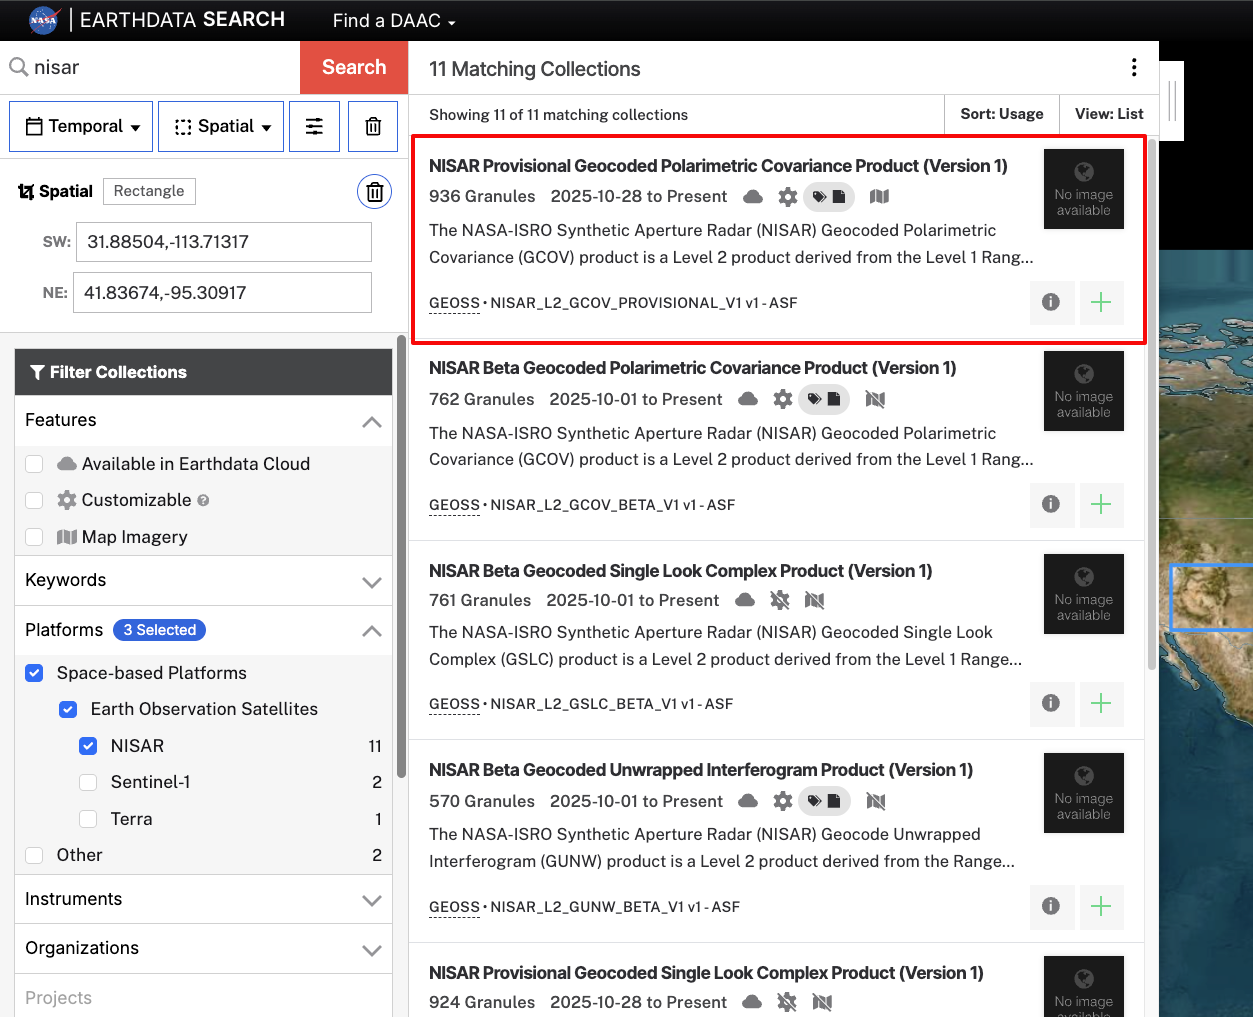
Task: Click customizable gear on Provisional Covariance collection
Action: click(788, 197)
